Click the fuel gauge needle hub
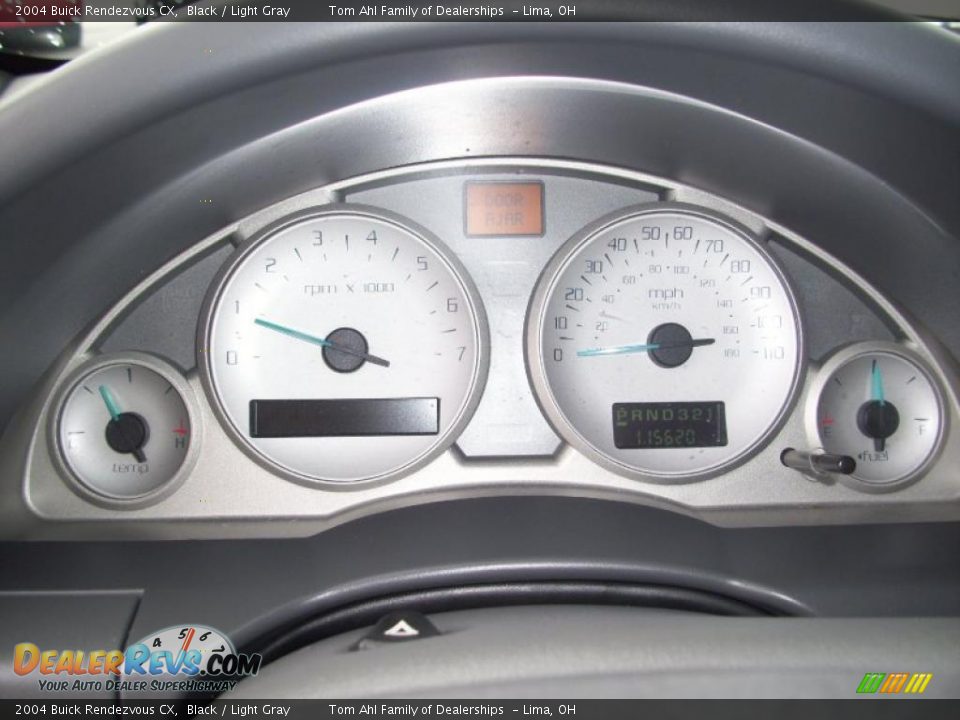960x720 pixels. click(x=878, y=419)
